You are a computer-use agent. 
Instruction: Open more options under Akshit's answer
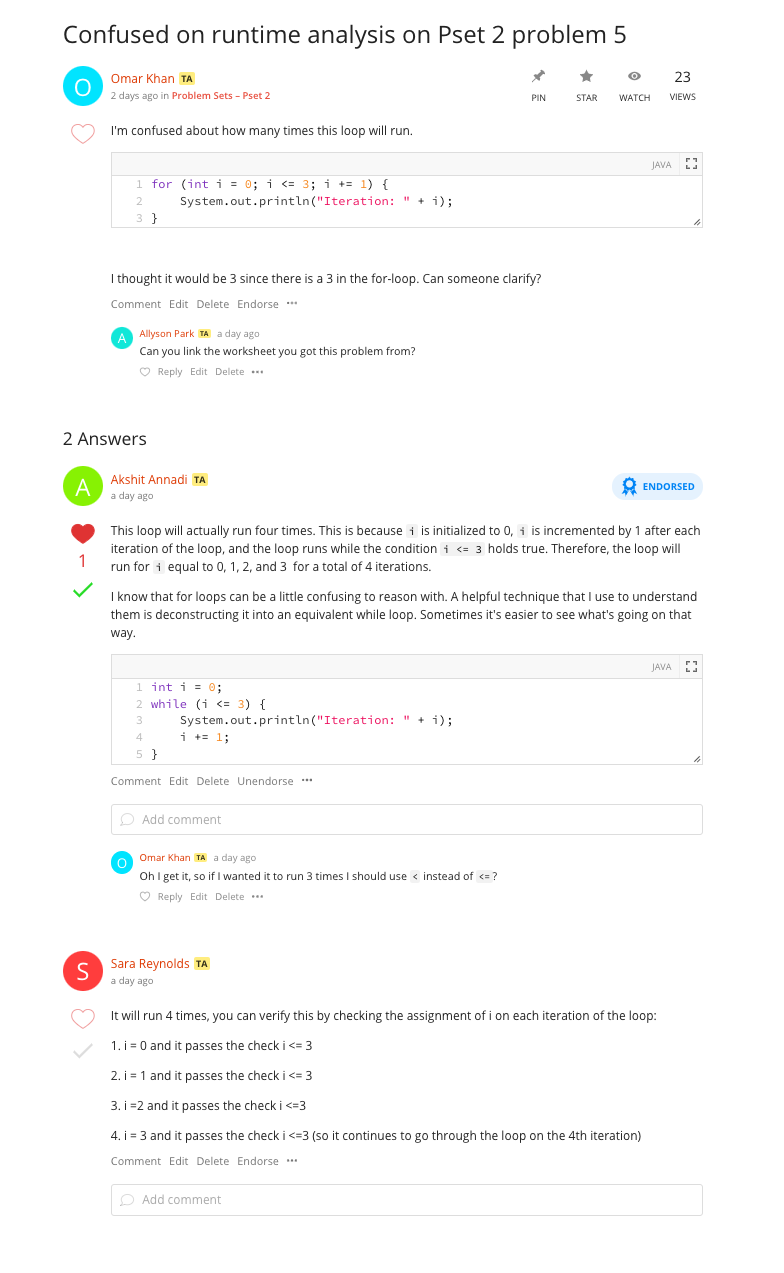(307, 781)
